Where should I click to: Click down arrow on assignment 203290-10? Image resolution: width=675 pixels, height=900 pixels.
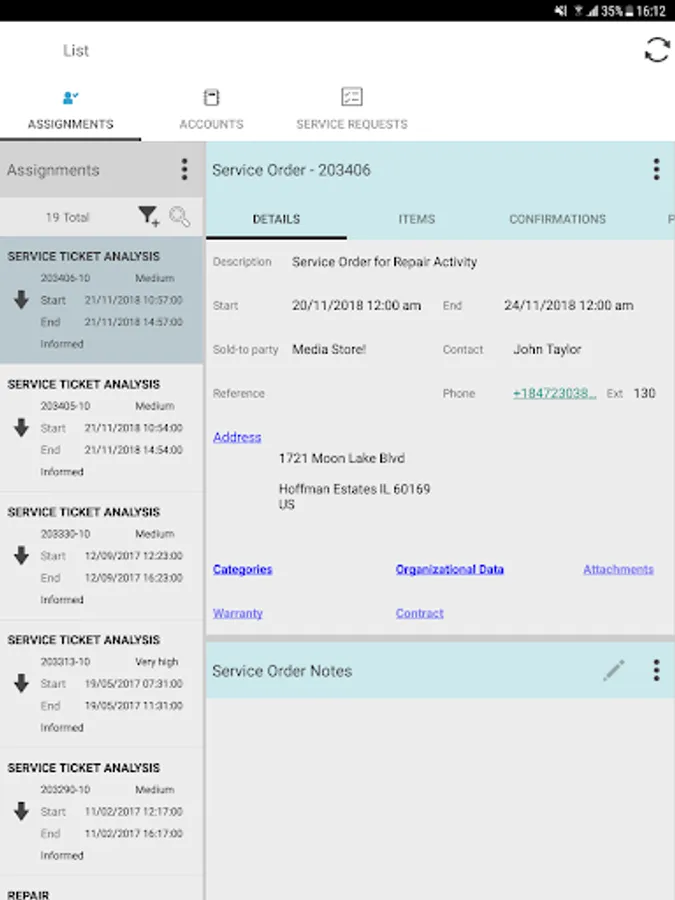[x=21, y=812]
